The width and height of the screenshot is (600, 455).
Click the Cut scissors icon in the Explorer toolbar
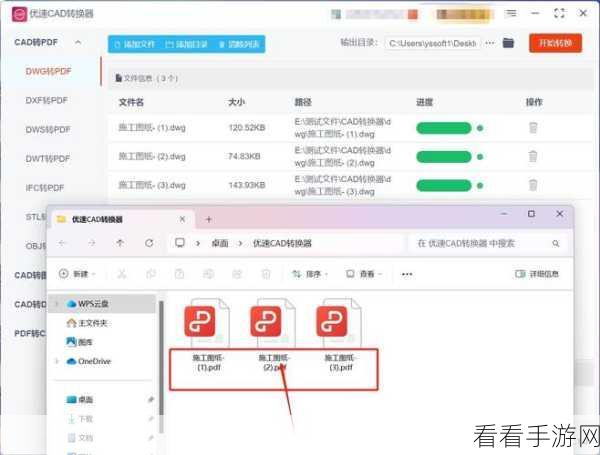coord(122,274)
